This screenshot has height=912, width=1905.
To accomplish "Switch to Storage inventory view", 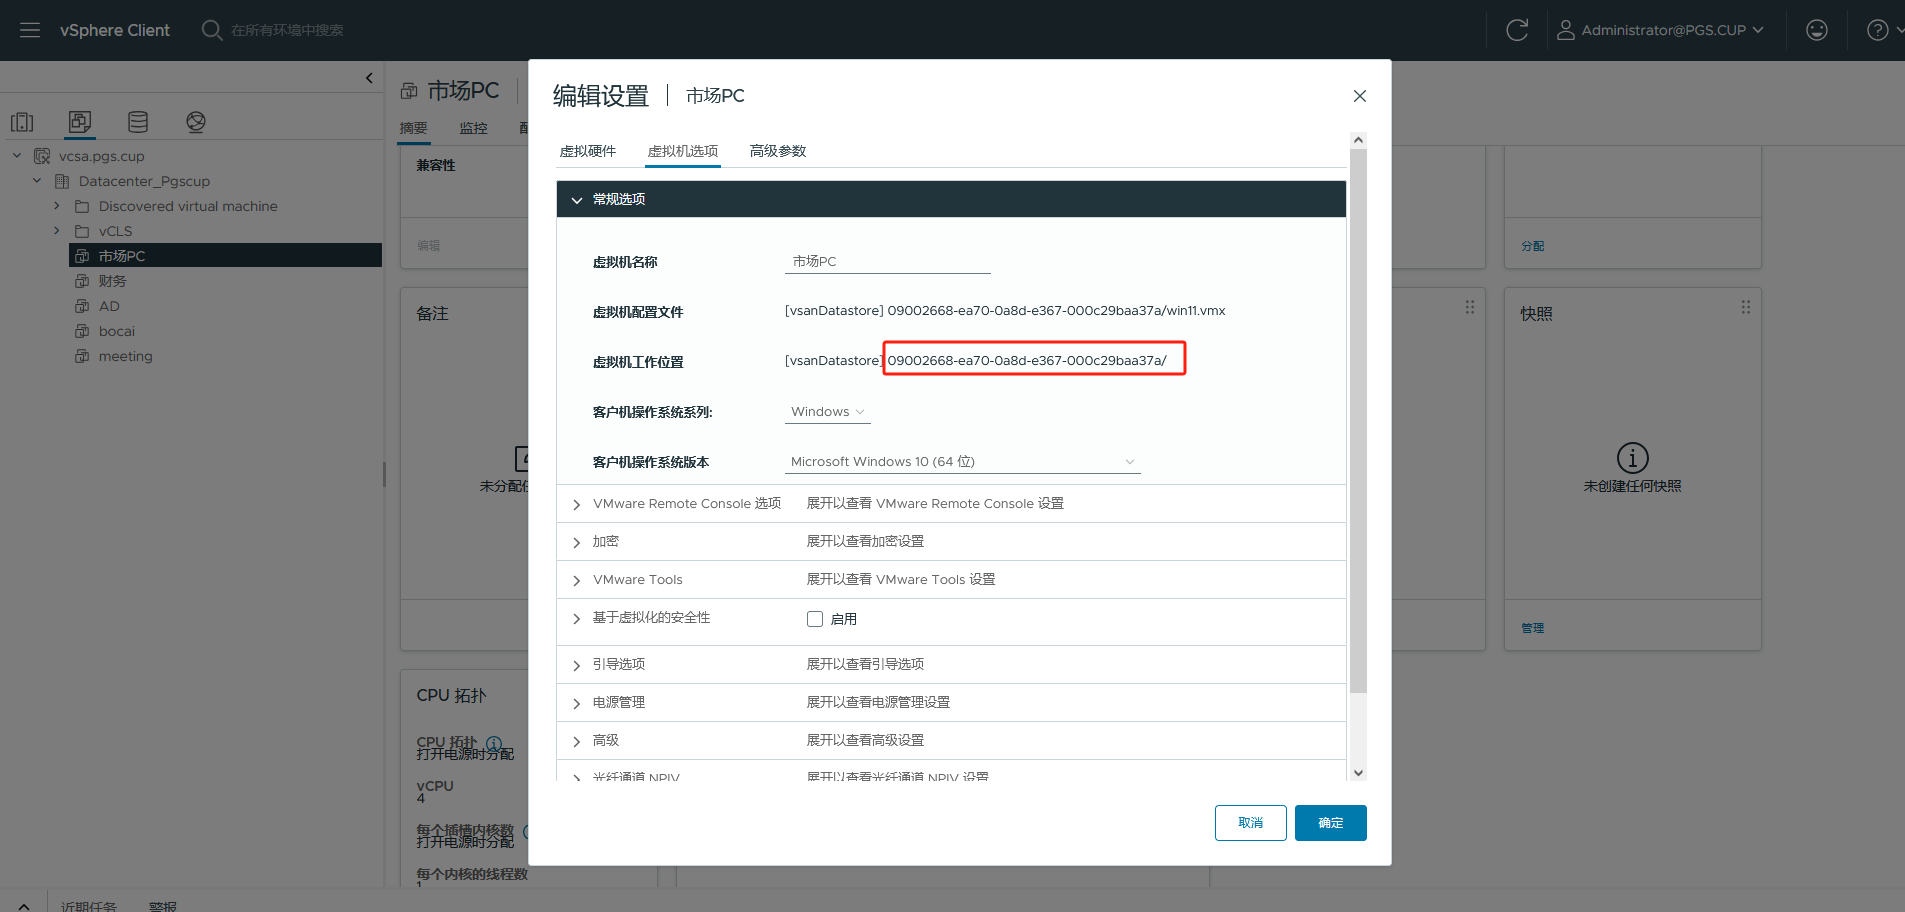I will (138, 122).
